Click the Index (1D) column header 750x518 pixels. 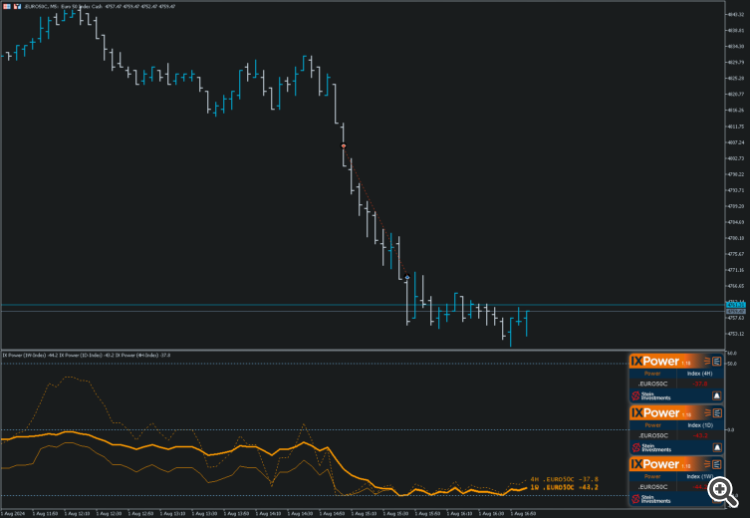700,425
